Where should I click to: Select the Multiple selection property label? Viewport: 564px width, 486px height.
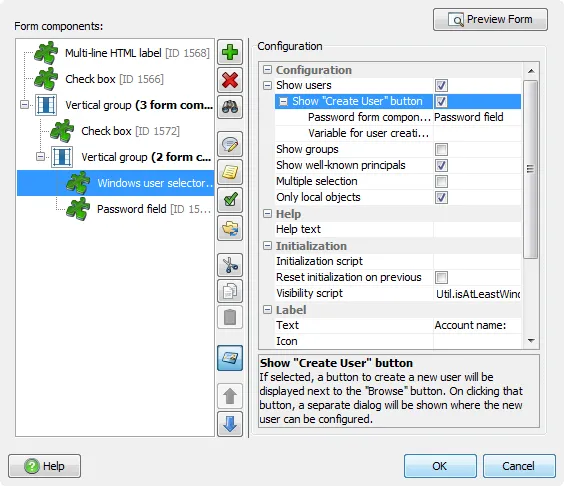317,181
